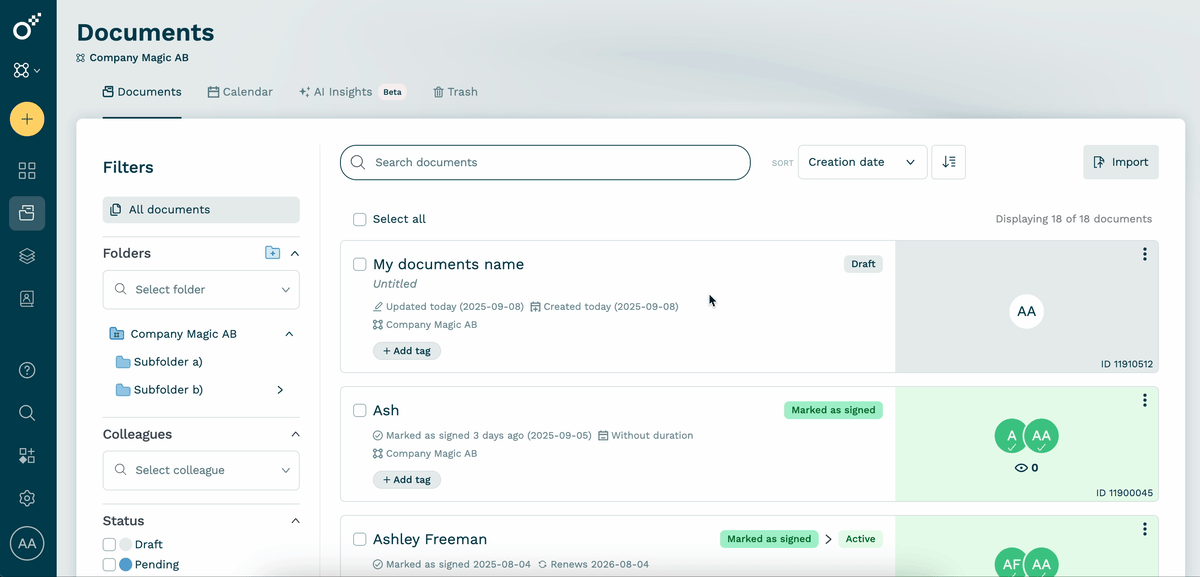Open the Creation date sort dropdown

862,161
